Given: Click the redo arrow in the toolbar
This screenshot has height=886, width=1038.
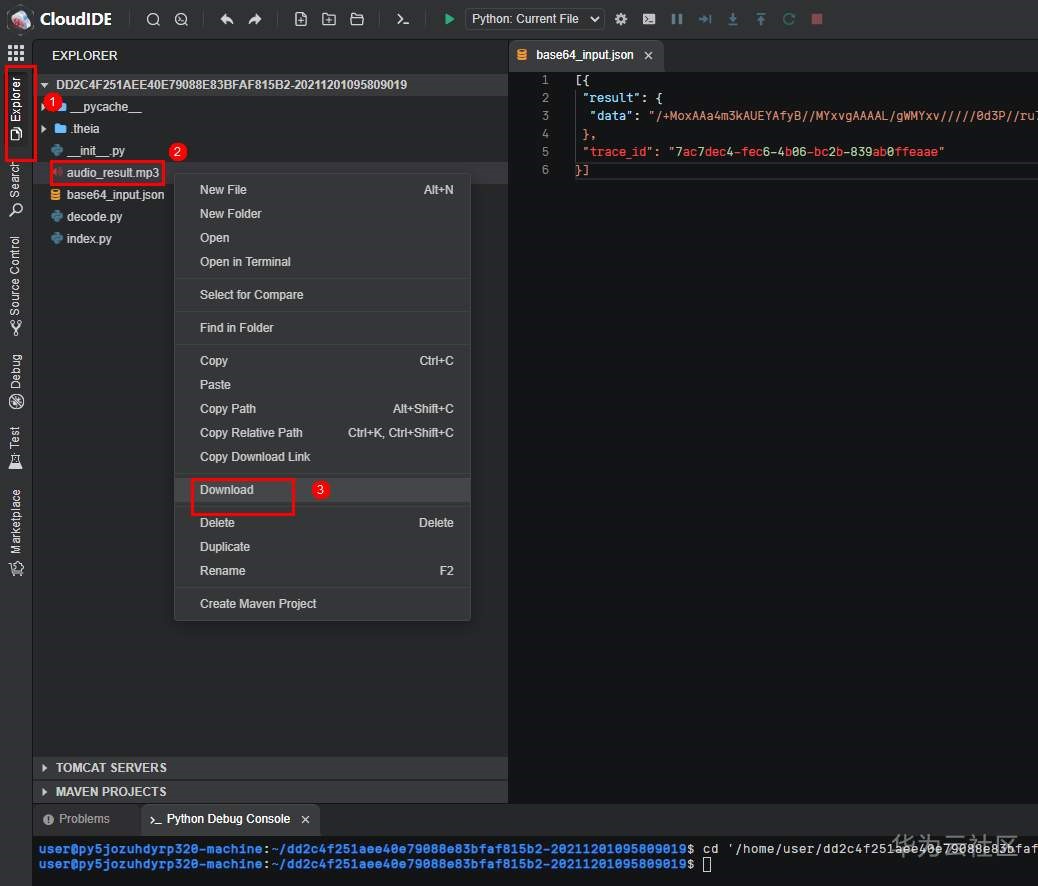Looking at the screenshot, I should (255, 19).
